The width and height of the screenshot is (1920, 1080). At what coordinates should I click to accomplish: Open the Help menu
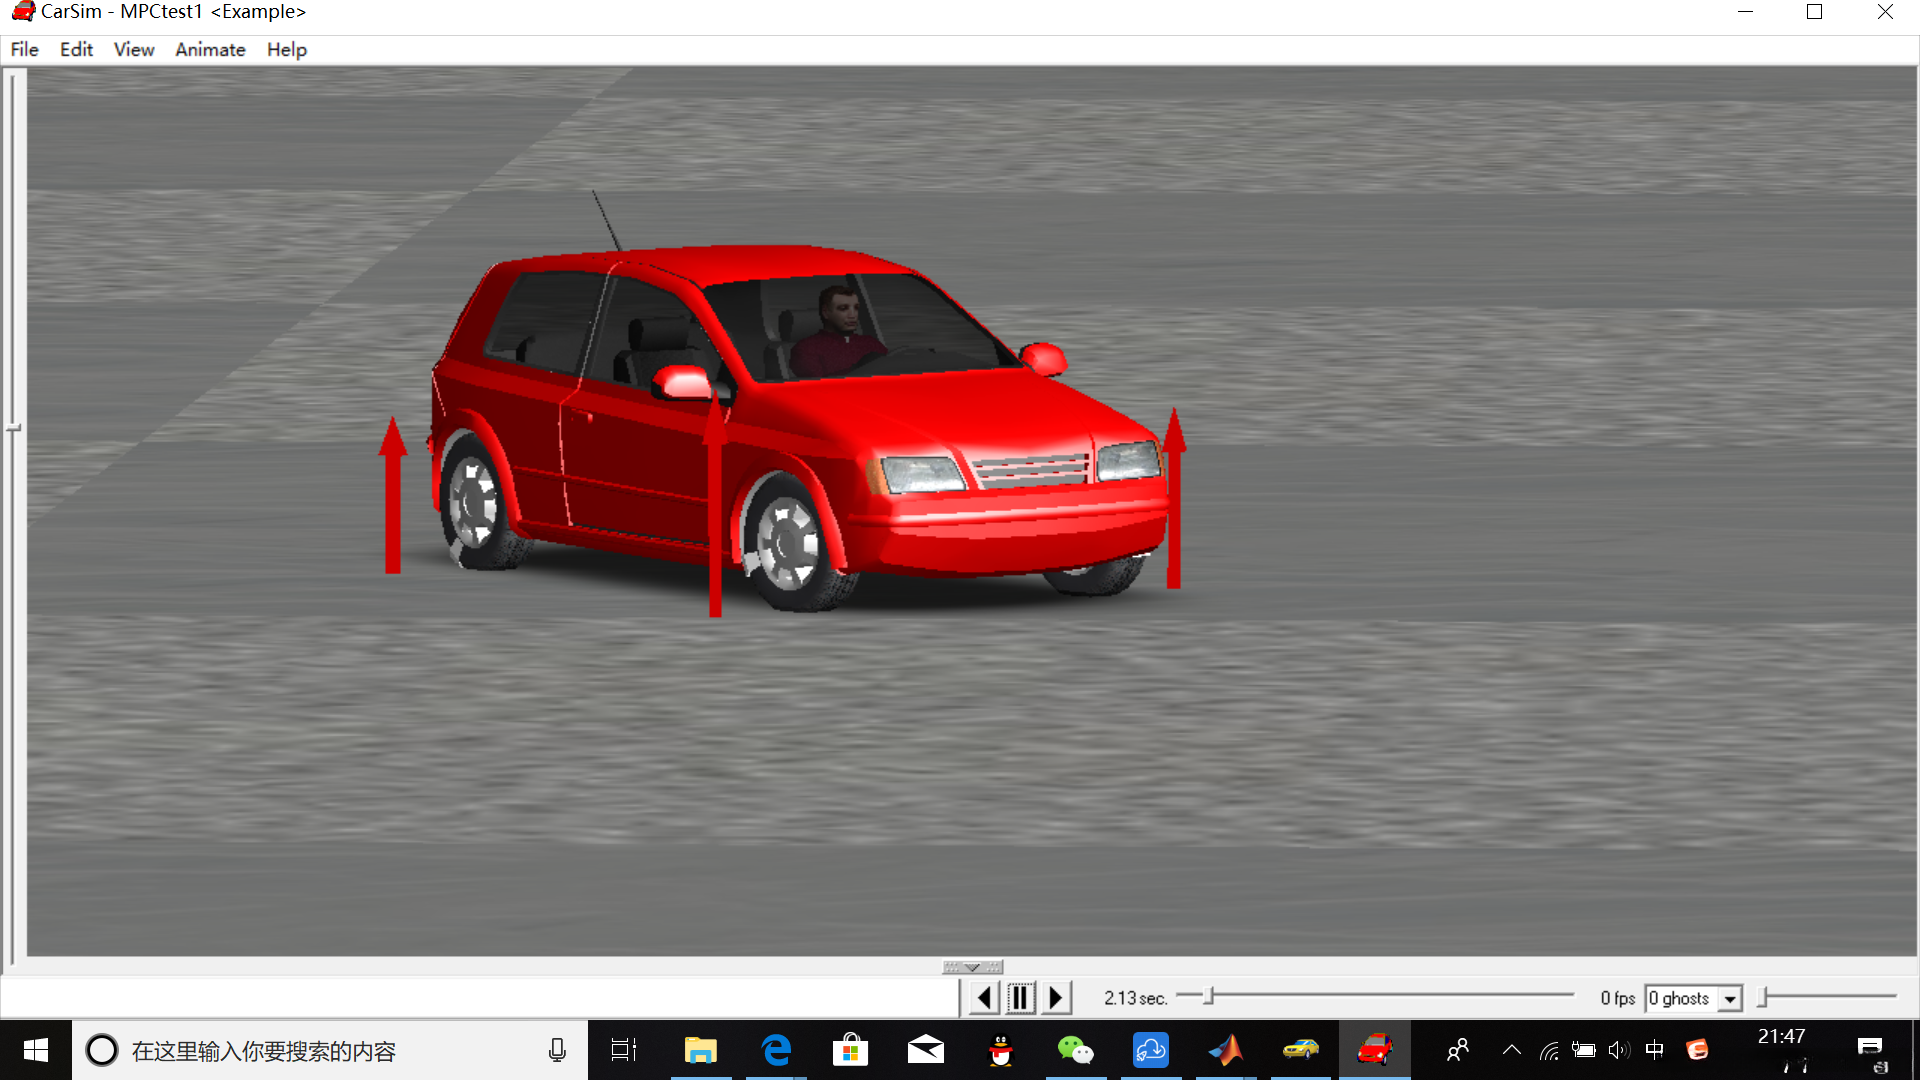coord(286,50)
